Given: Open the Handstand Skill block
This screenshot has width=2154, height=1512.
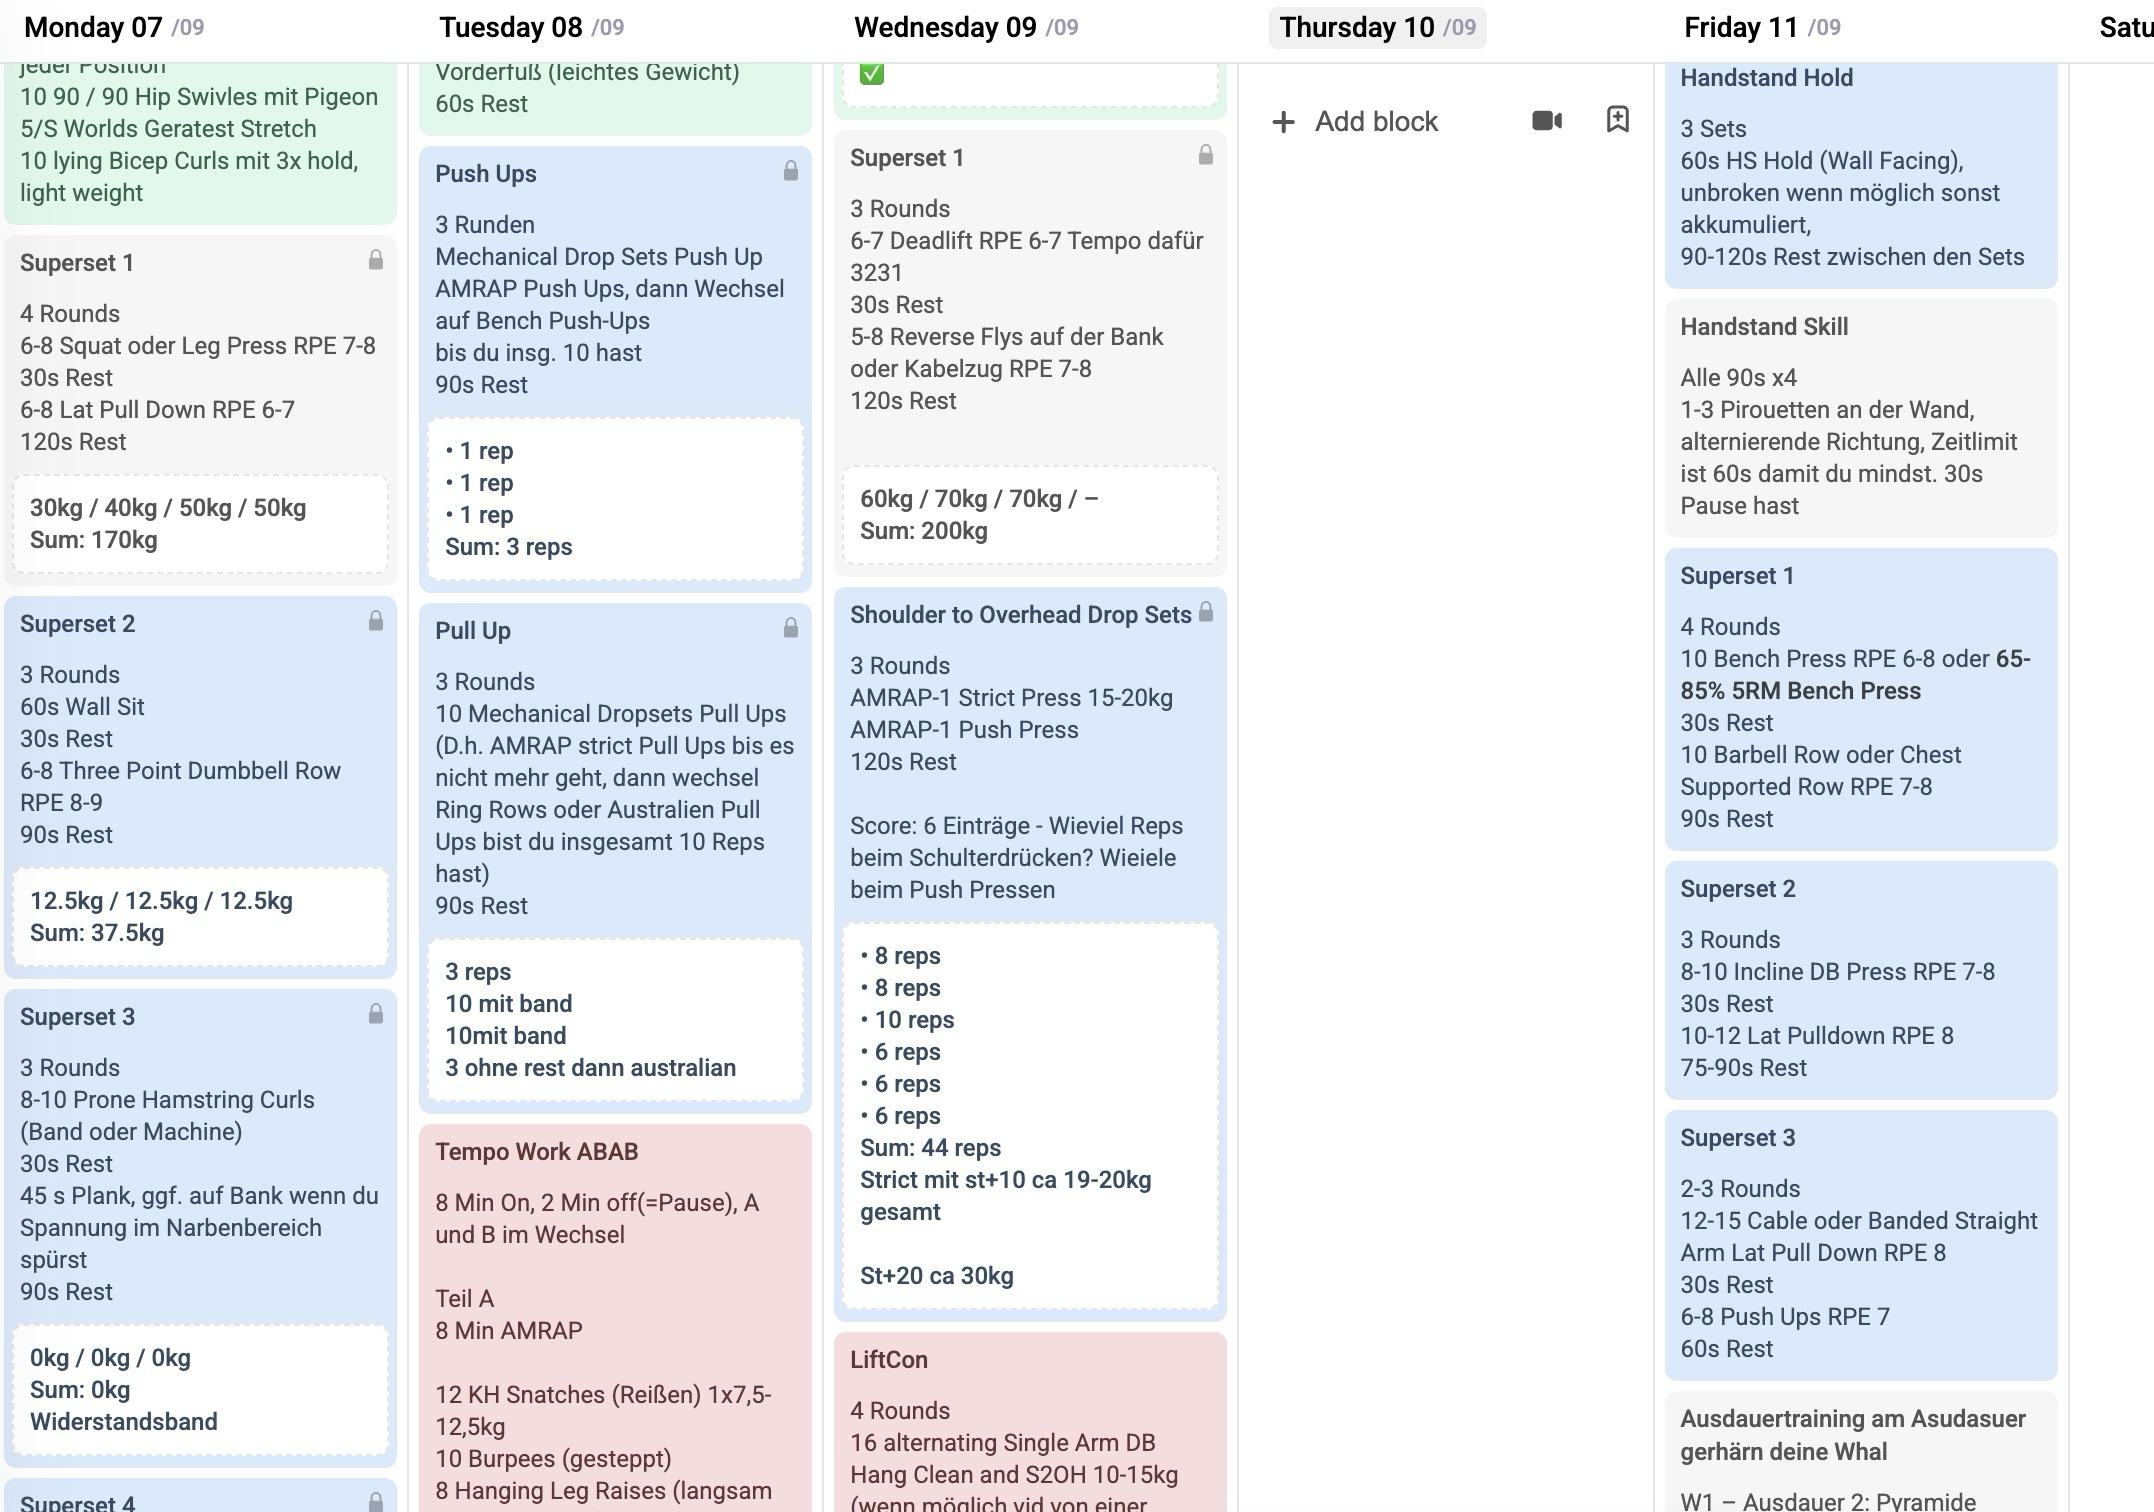Looking at the screenshot, I should tap(1861, 419).
